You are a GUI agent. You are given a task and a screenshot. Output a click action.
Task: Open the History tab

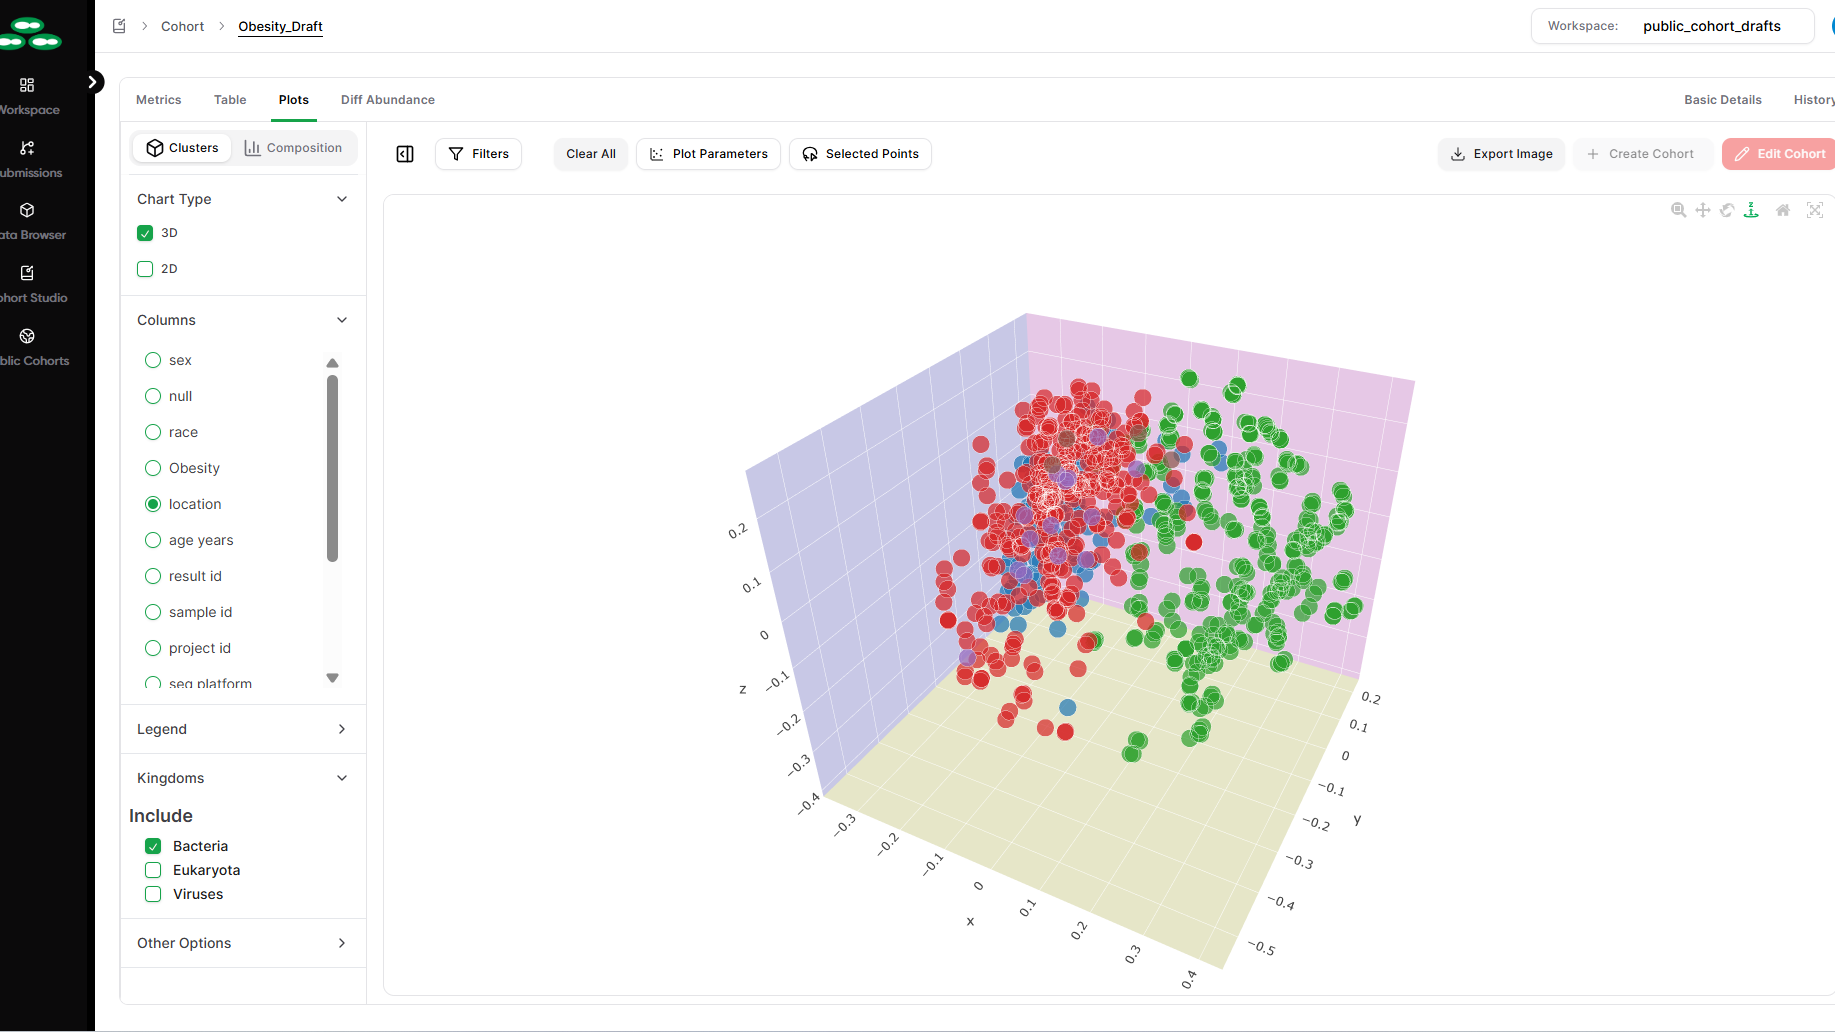point(1813,100)
